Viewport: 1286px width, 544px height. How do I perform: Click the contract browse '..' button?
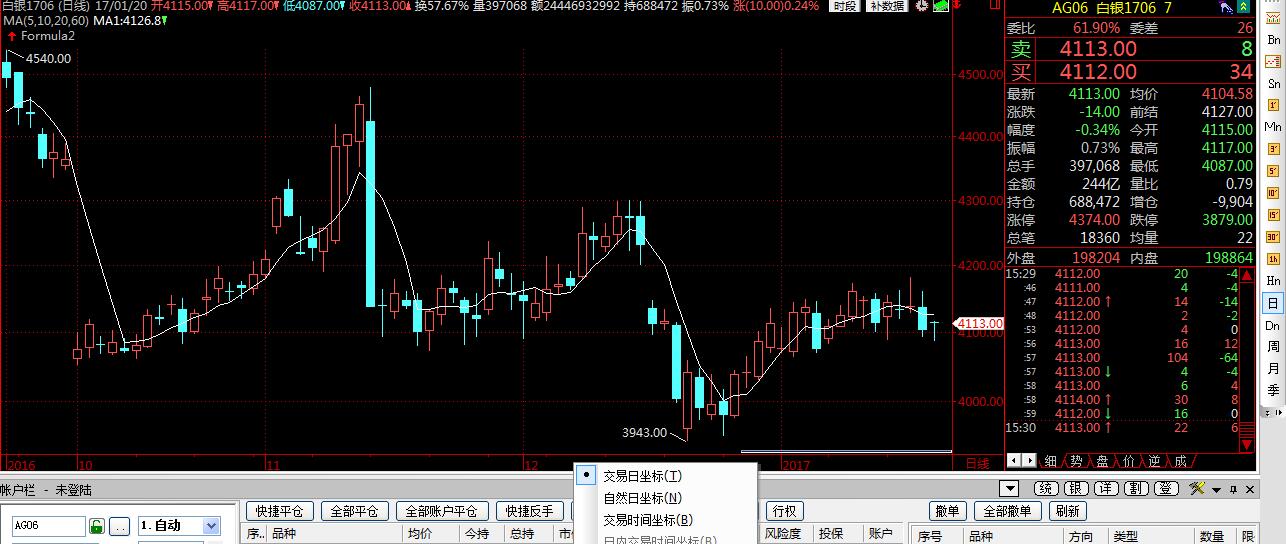[119, 526]
